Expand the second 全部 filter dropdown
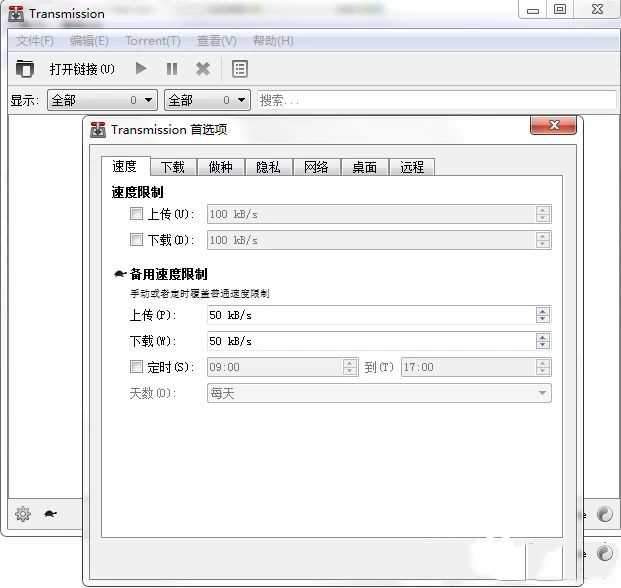Viewport: 621px width, 588px height. pos(207,100)
